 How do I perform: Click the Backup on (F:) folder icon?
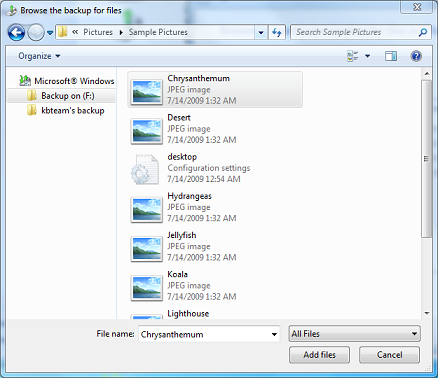(x=32, y=96)
